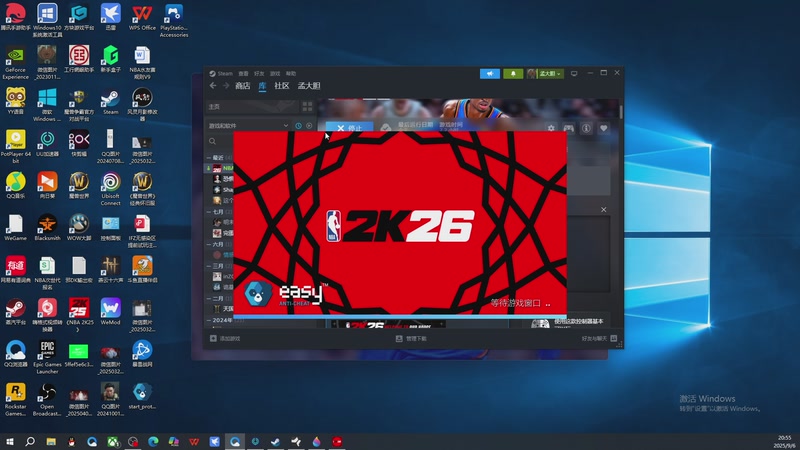Open File Explorer from taskbar
The width and height of the screenshot is (800, 450).
(x=51, y=441)
